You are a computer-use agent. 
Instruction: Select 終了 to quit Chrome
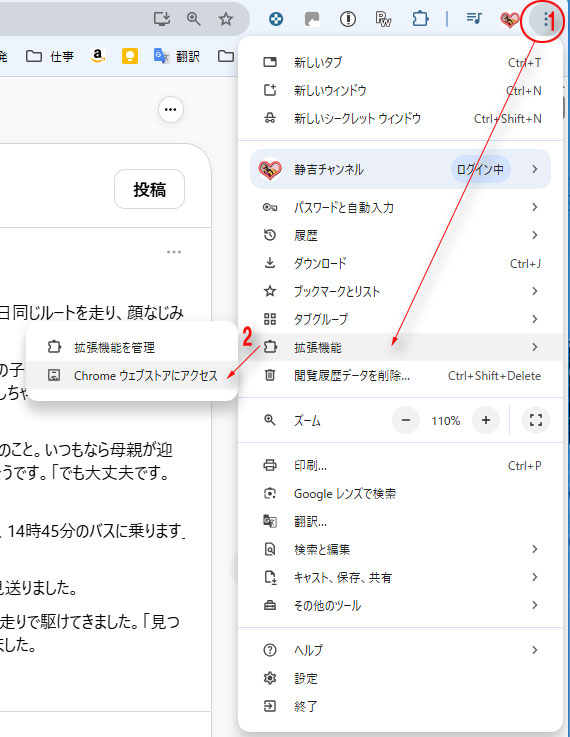[400, 706]
